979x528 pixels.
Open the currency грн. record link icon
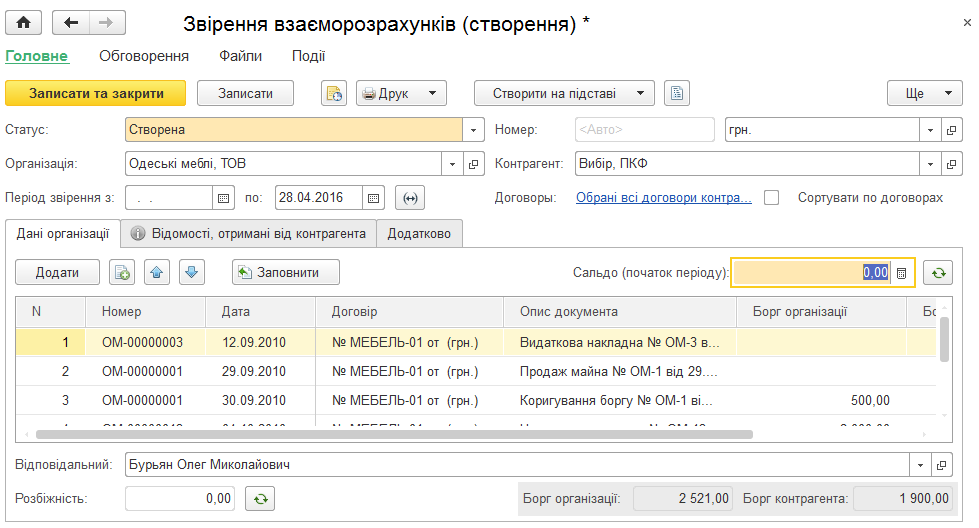951,130
